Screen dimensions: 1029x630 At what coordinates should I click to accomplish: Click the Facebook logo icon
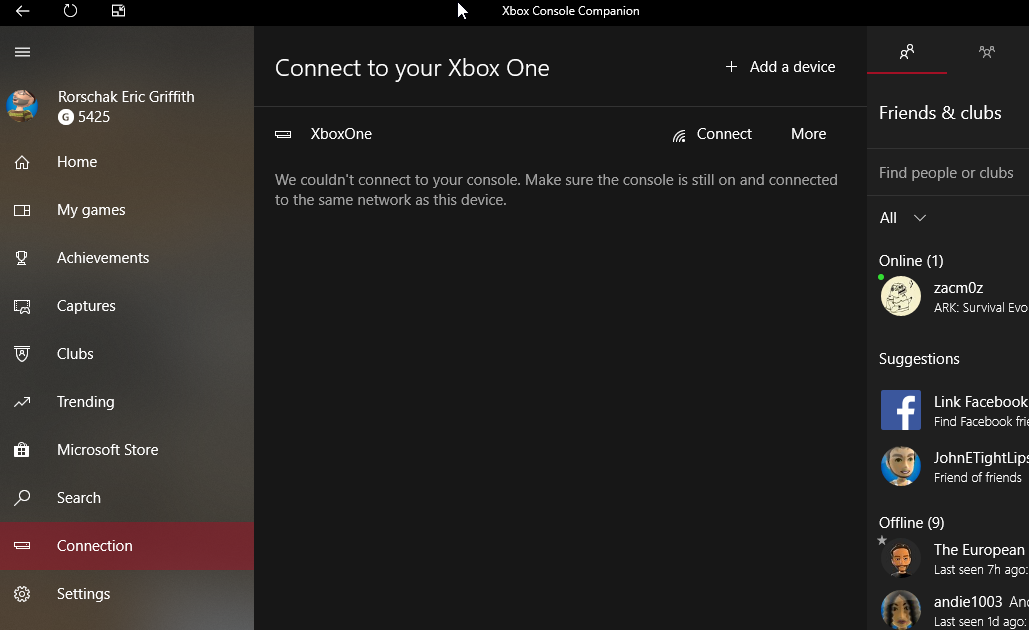click(x=900, y=410)
